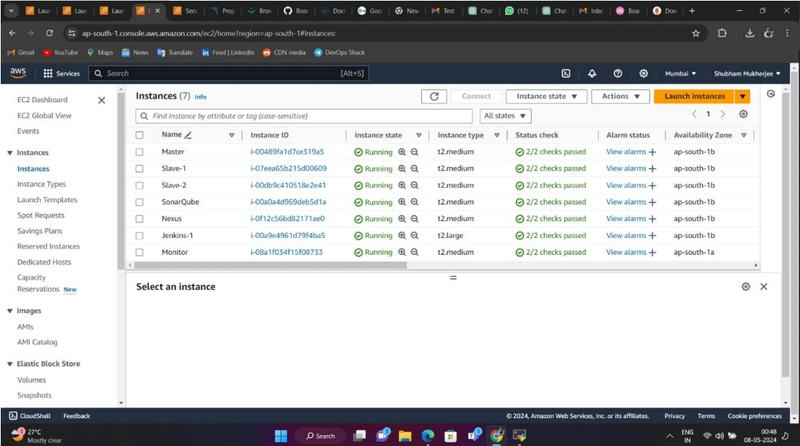The width and height of the screenshot is (800, 446).
Task: Check the Master instance checkbox
Action: tap(139, 152)
